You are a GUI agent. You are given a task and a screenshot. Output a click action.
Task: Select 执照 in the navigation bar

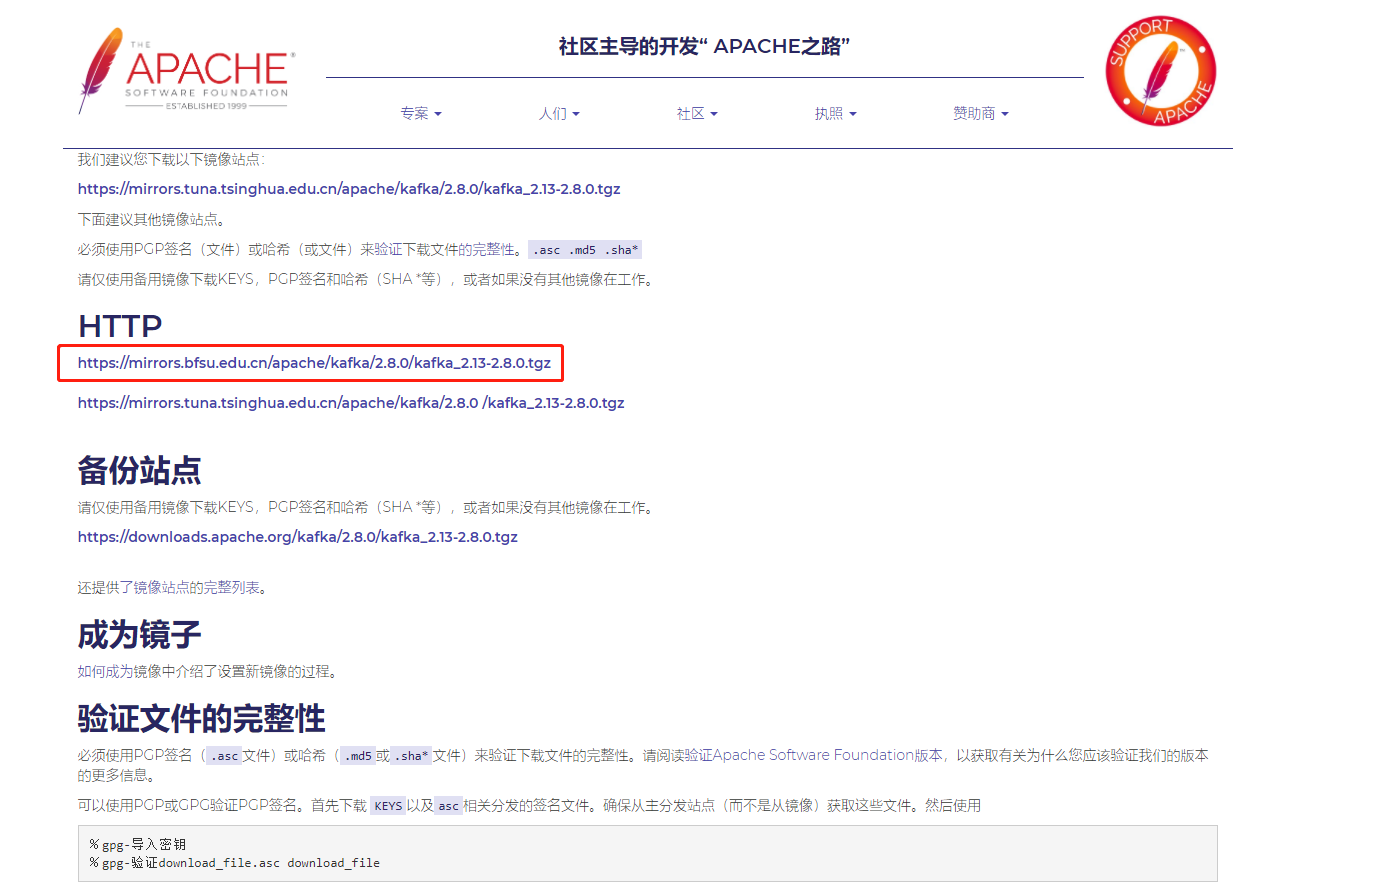(837, 113)
